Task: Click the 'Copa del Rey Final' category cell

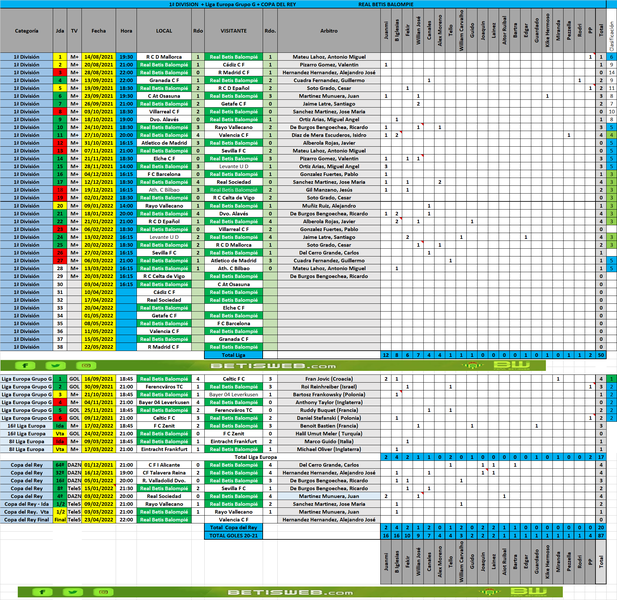Action: click(26, 520)
